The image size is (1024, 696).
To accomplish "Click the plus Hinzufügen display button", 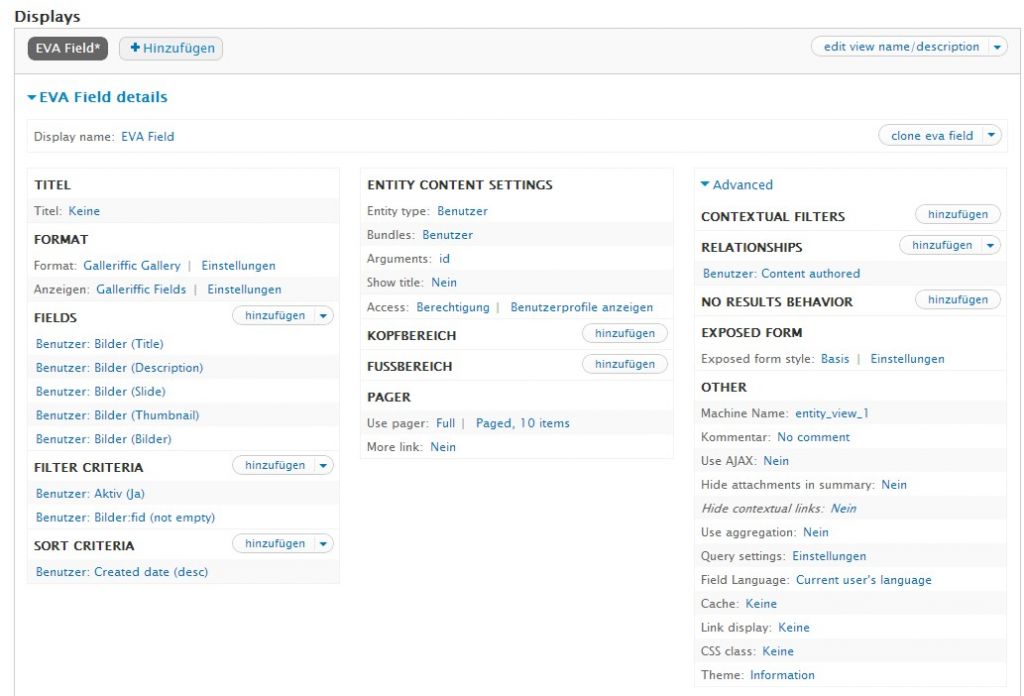I will coord(171,48).
